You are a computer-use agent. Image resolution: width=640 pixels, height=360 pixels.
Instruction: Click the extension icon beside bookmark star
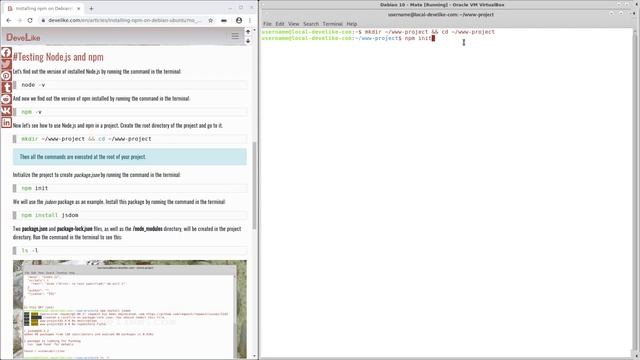pyautogui.click(x=224, y=20)
